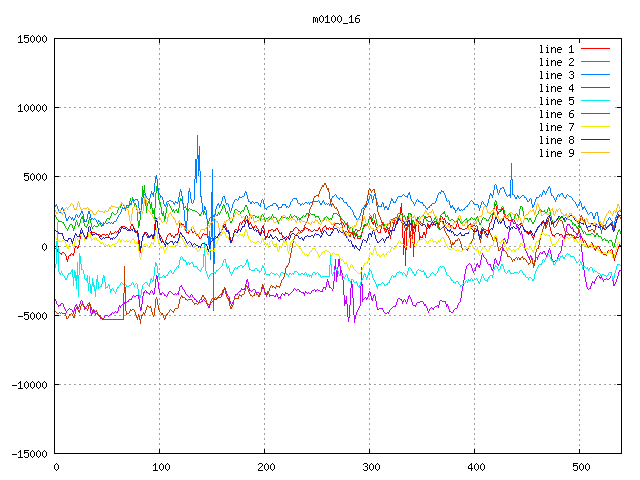Screen dimensions: 640x480
Task: Select the 500 x-axis tick label
Action: (x=580, y=467)
